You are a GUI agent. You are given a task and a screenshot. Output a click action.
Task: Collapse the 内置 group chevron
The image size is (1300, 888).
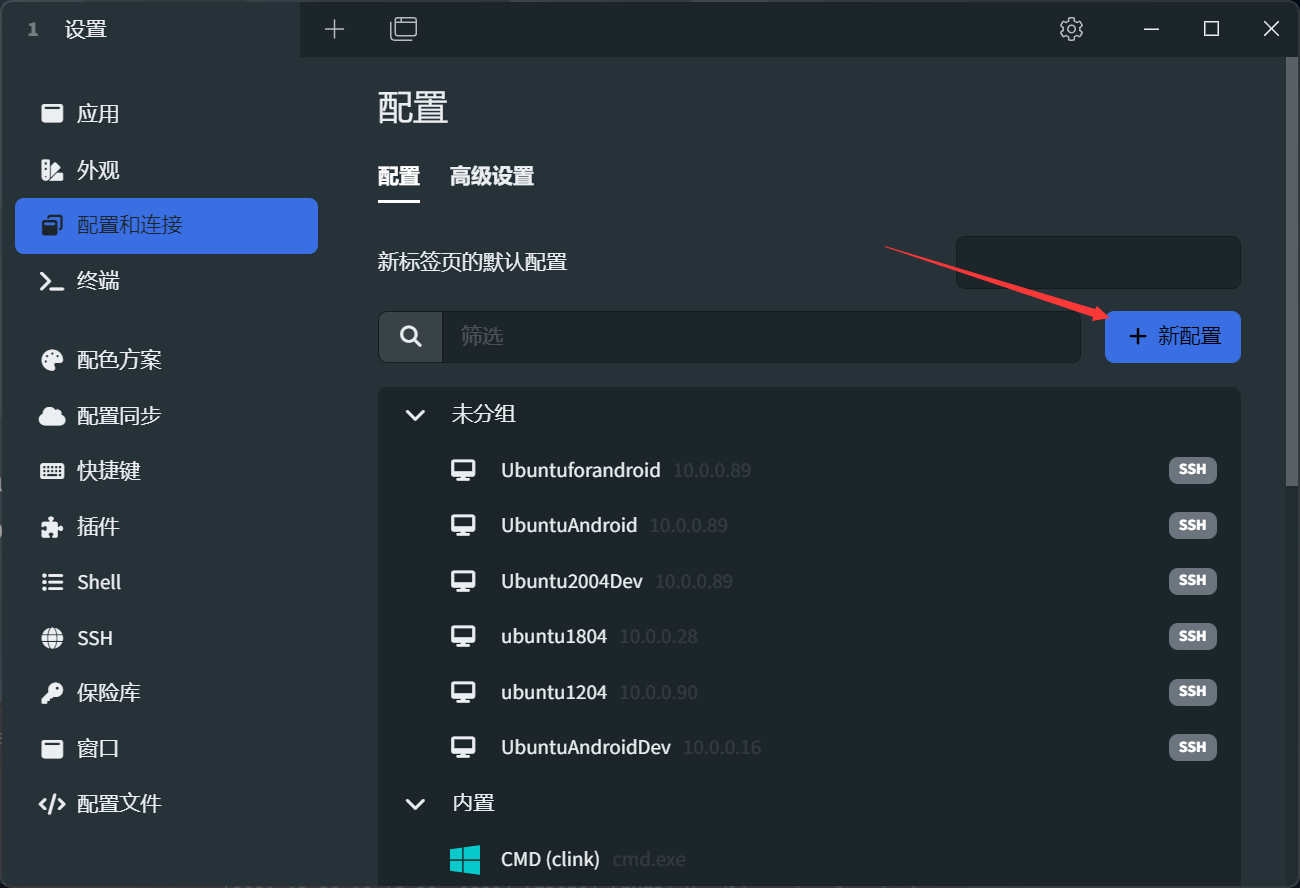415,804
